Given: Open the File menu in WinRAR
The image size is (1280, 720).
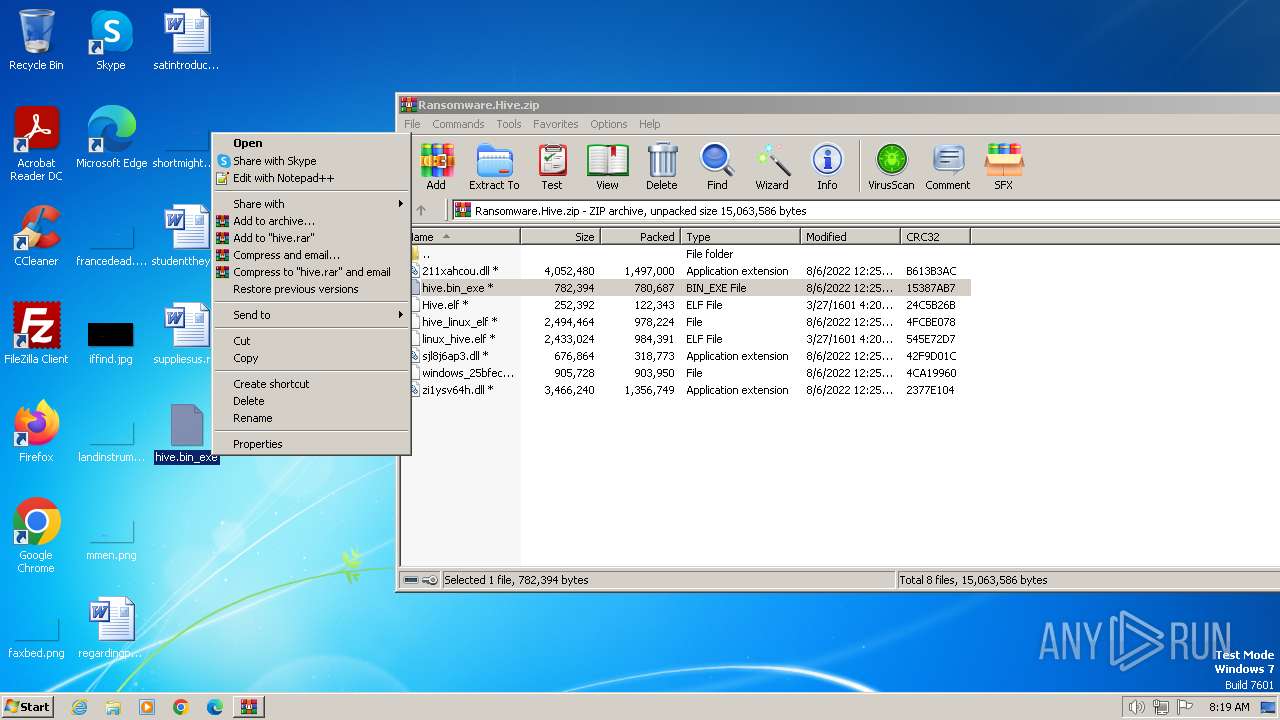Looking at the screenshot, I should pos(412,124).
